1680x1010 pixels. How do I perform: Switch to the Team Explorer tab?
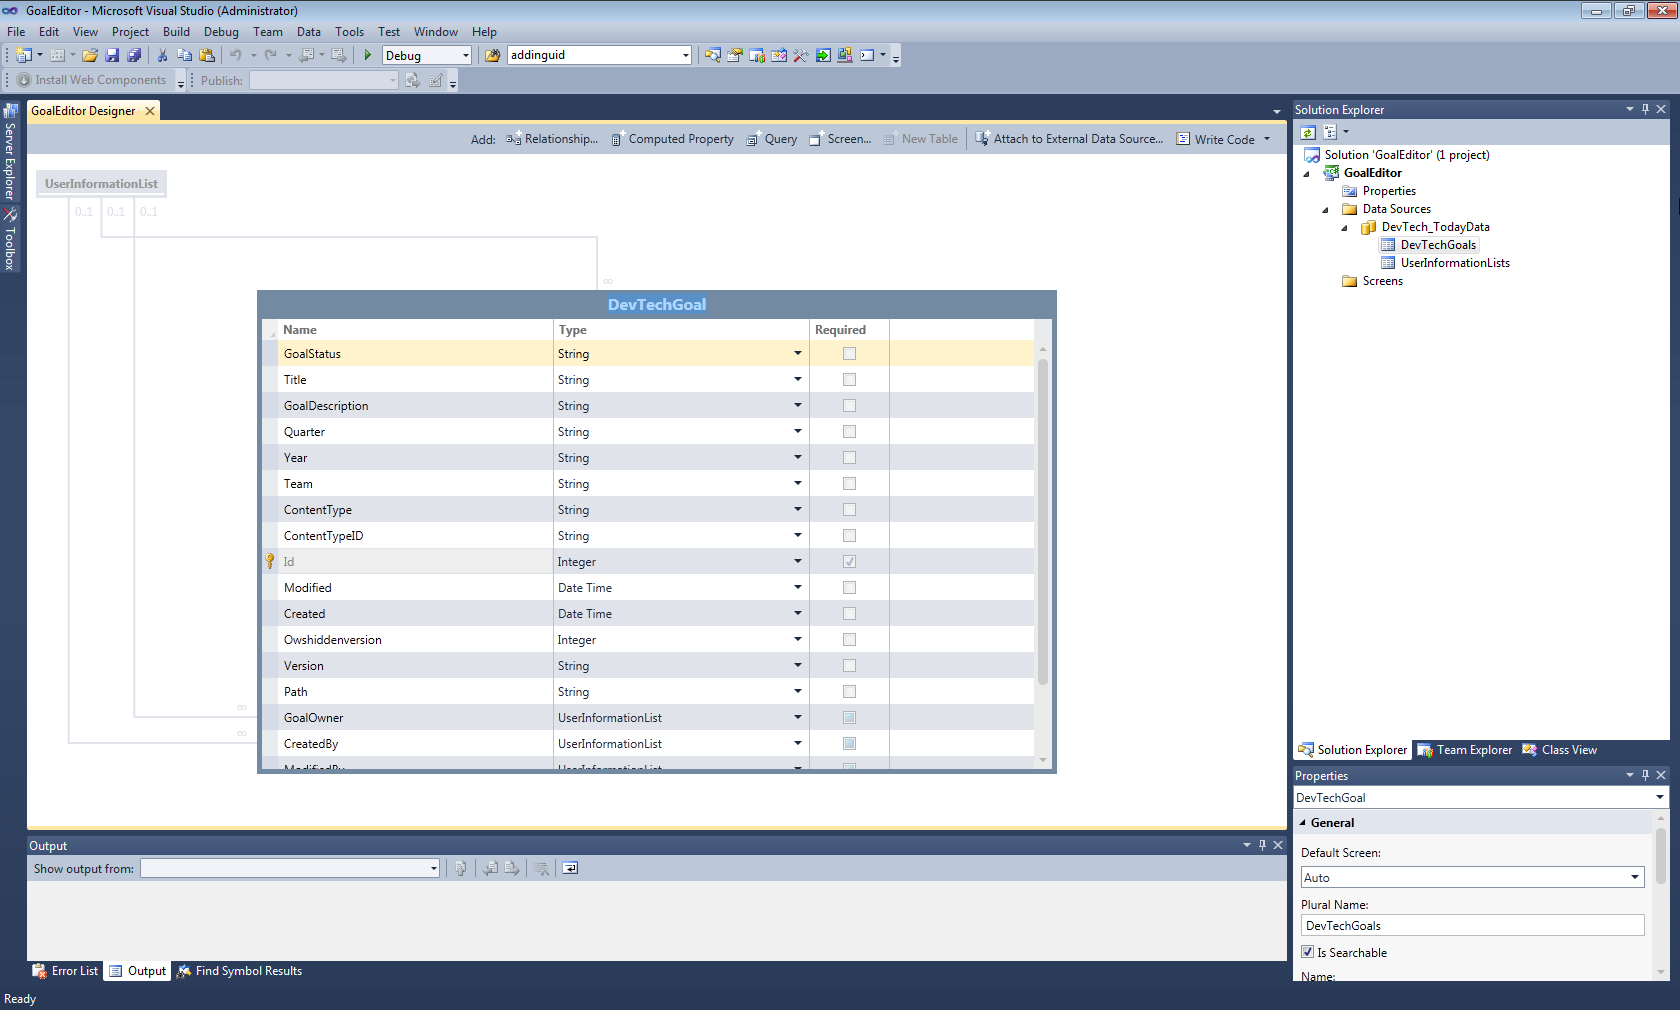click(x=1465, y=750)
